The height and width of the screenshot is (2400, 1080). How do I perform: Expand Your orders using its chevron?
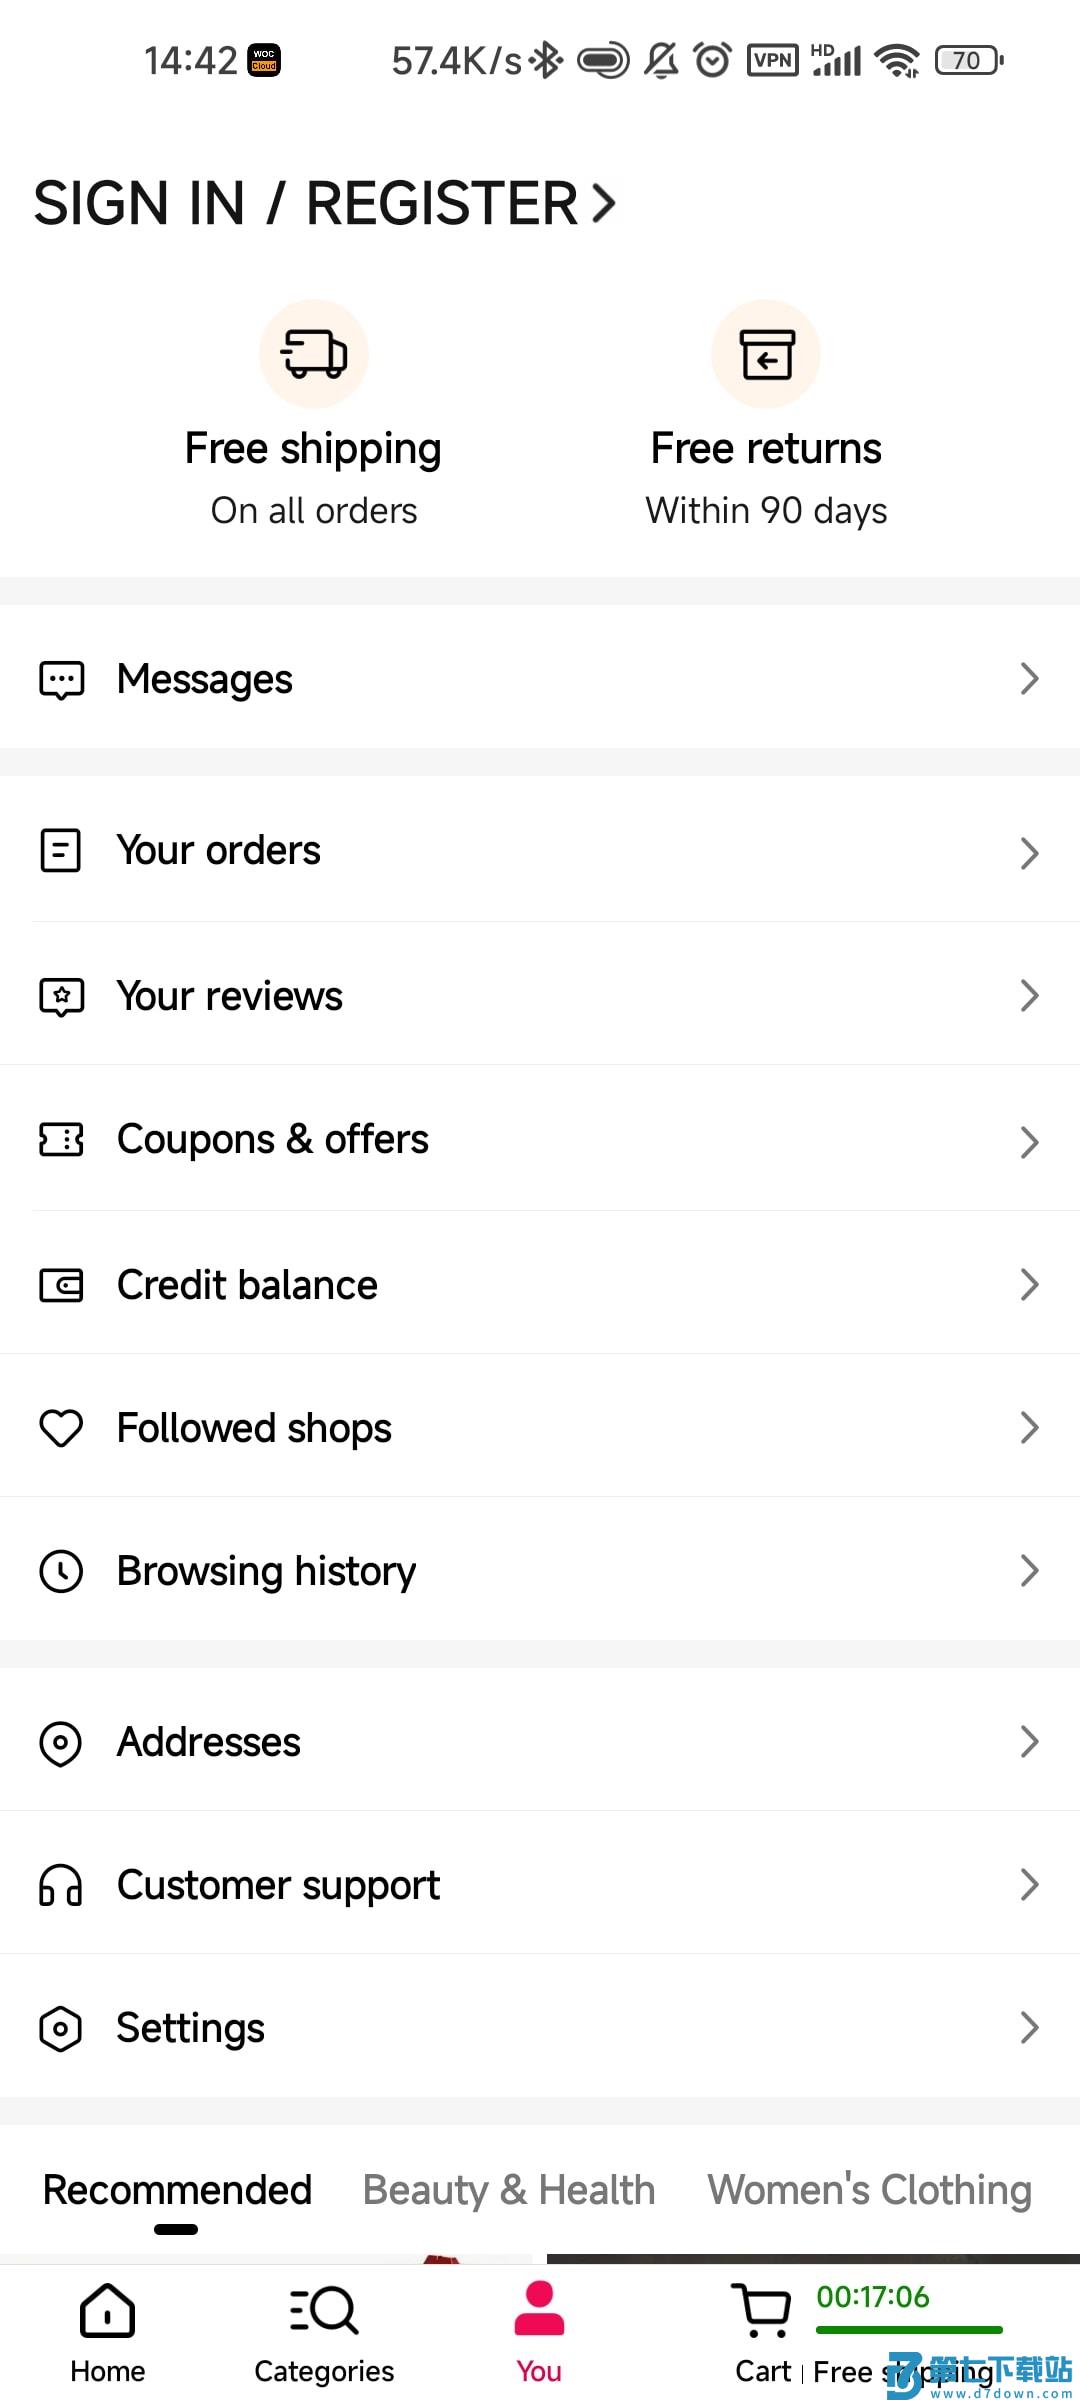(x=1029, y=853)
